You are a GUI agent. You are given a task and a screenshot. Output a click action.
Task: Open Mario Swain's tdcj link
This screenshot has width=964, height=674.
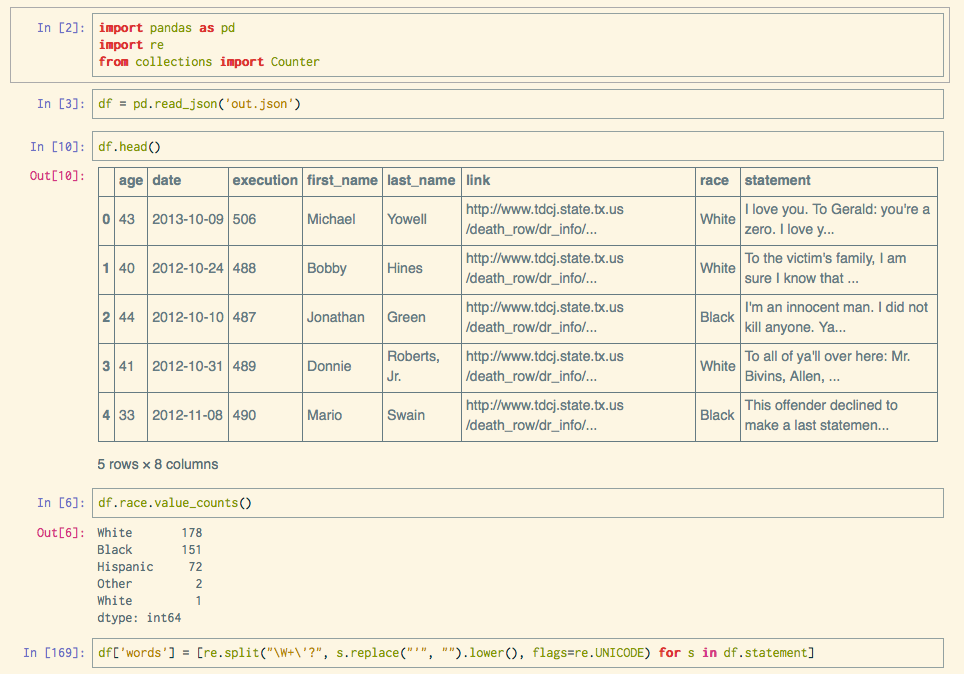[545, 415]
